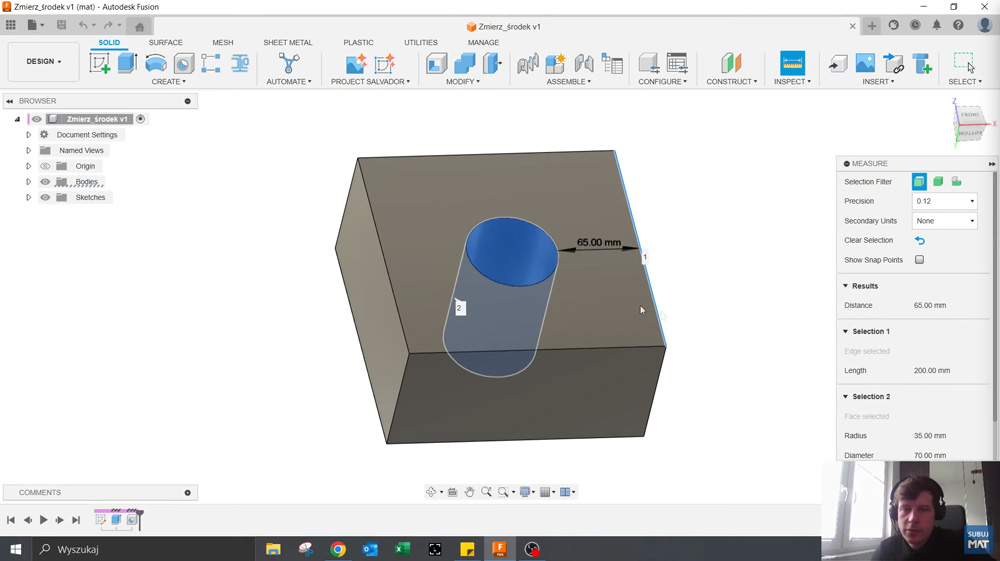
Task: Enable the Show Snap Points checkbox
Action: [919, 260]
